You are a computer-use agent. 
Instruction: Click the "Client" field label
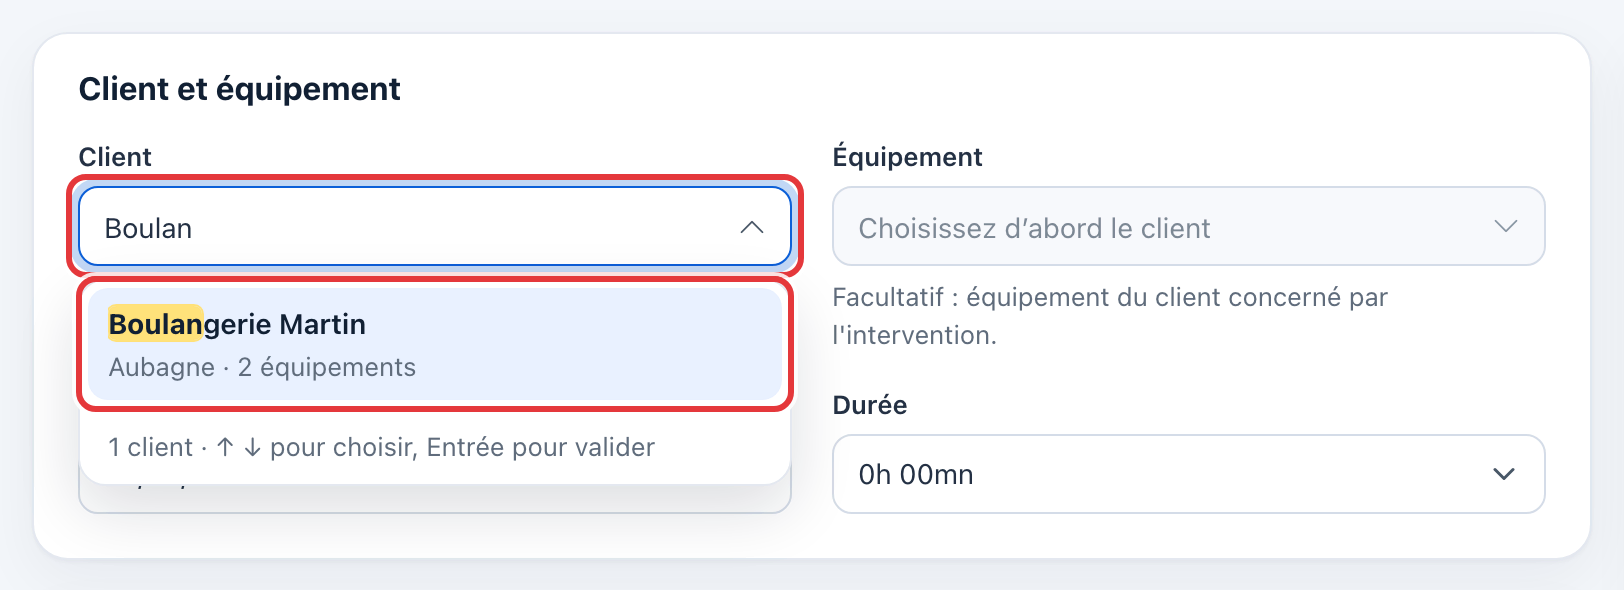pyautogui.click(x=115, y=157)
